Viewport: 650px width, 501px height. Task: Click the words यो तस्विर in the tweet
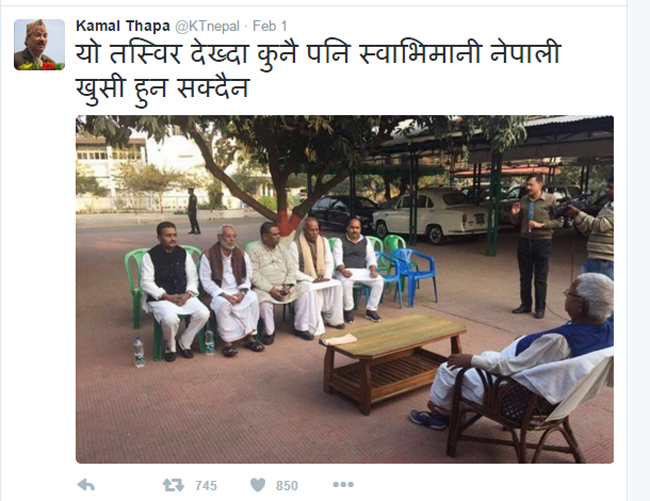pos(129,54)
